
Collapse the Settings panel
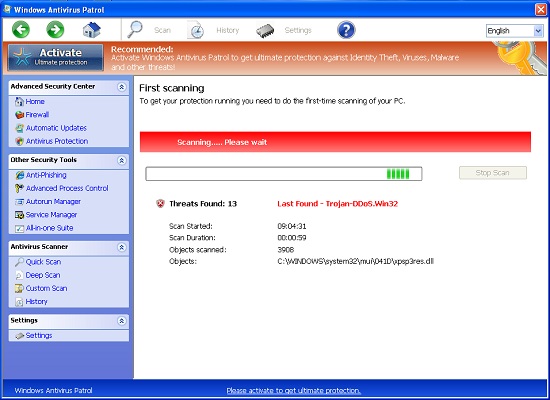point(121,321)
